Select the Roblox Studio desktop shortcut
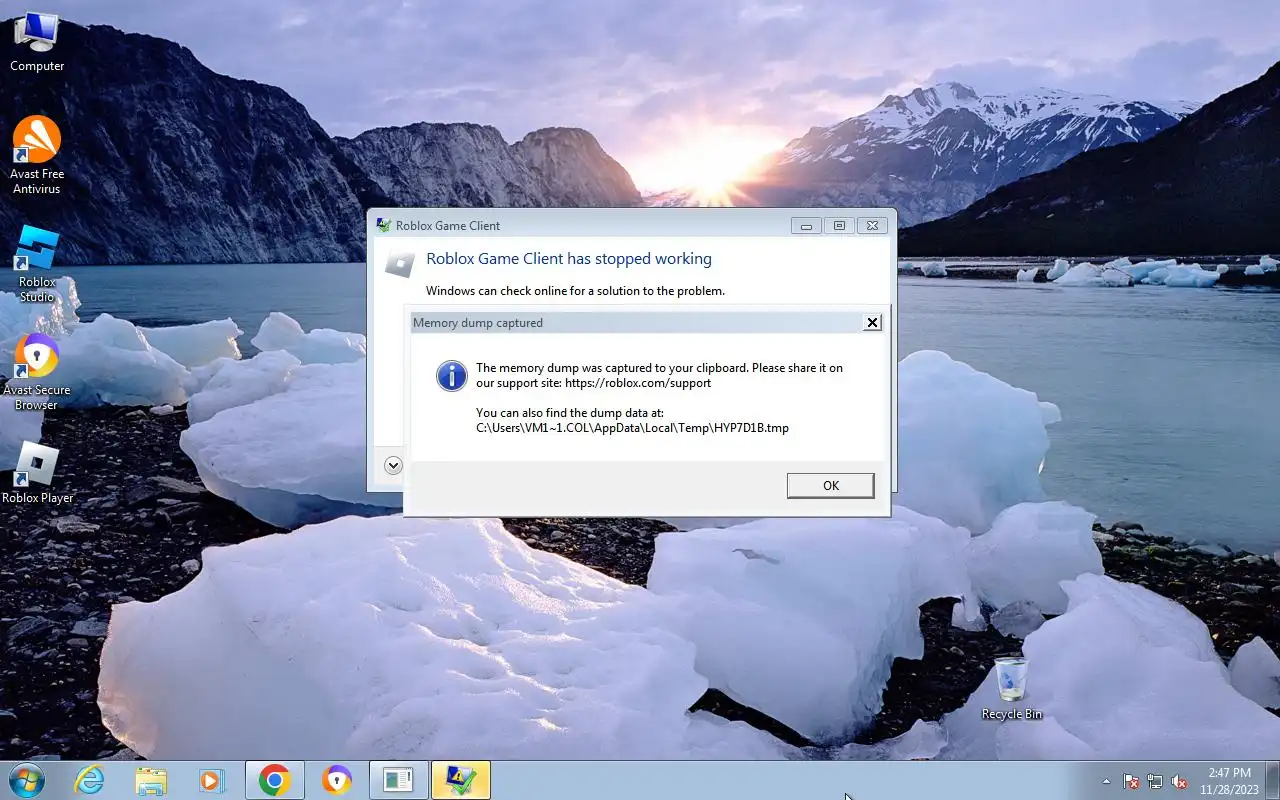Image resolution: width=1280 pixels, height=800 pixels. 37,264
